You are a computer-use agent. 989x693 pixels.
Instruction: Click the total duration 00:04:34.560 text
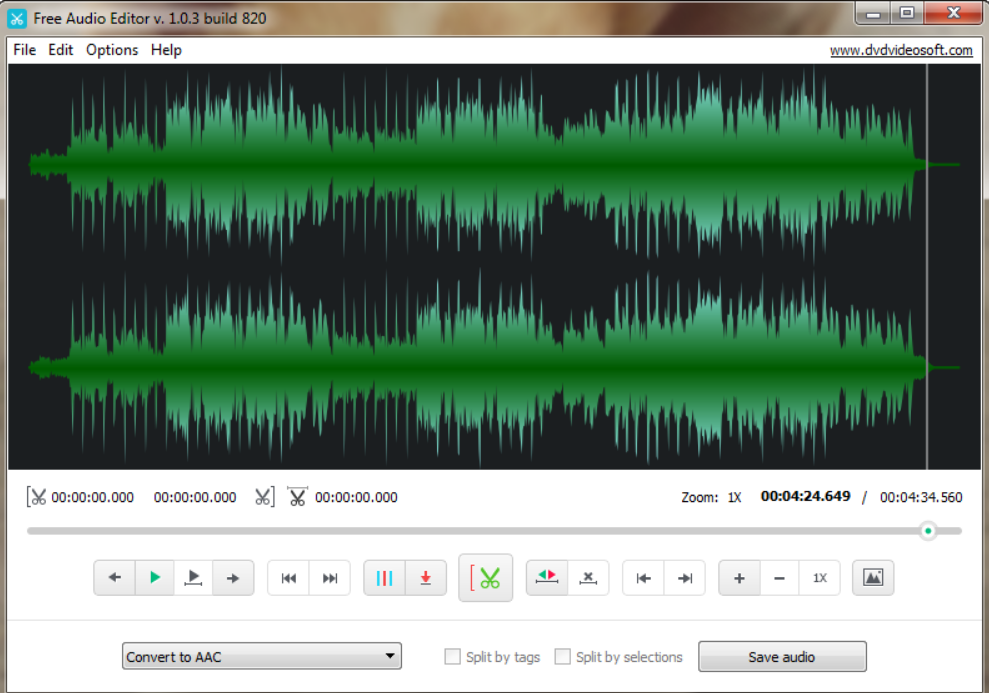point(921,498)
